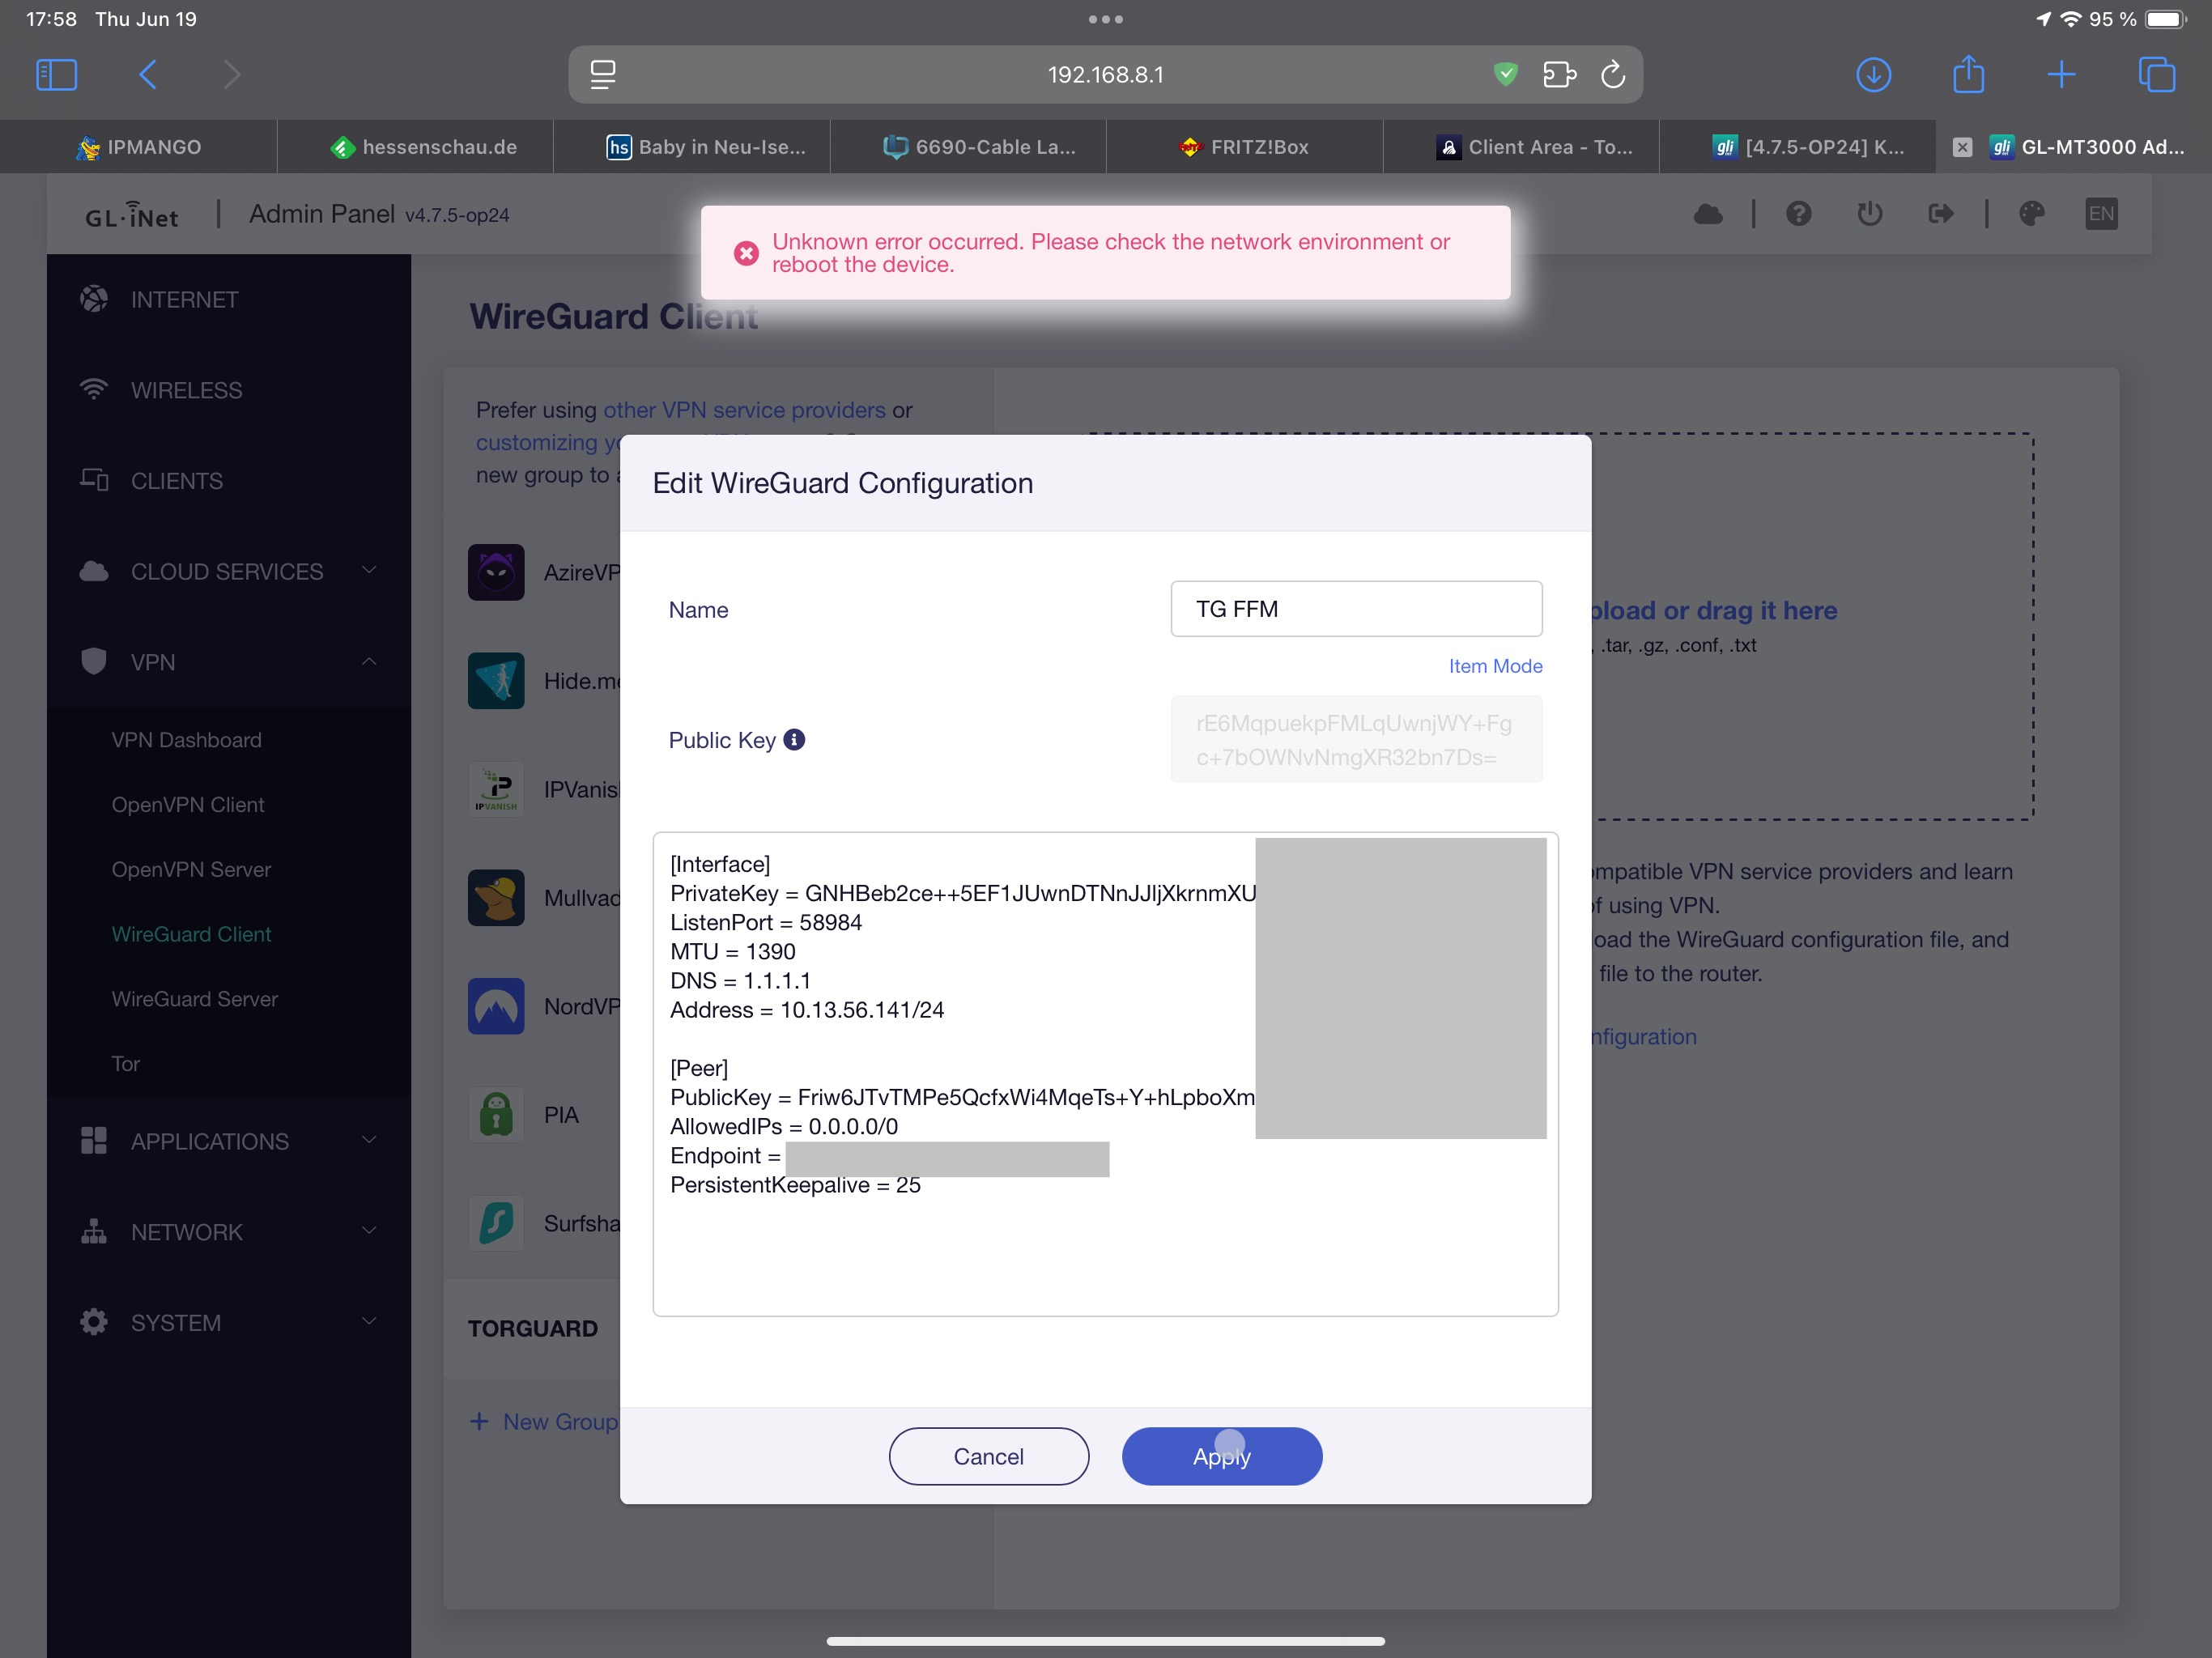Viewport: 2212px width, 1658px height.
Task: Click the Cancel button
Action: pyautogui.click(x=988, y=1456)
